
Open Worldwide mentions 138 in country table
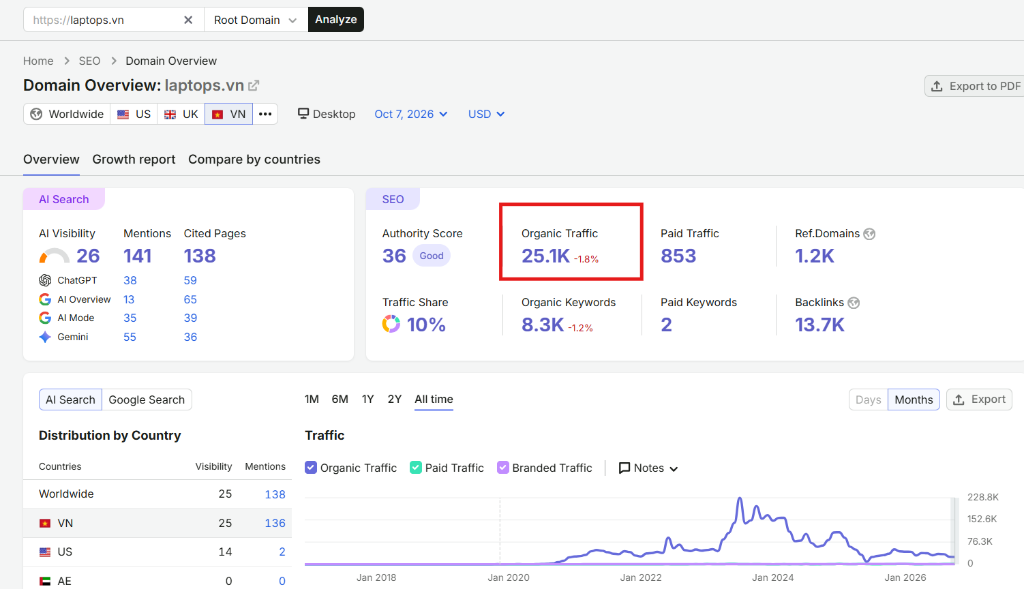point(275,494)
